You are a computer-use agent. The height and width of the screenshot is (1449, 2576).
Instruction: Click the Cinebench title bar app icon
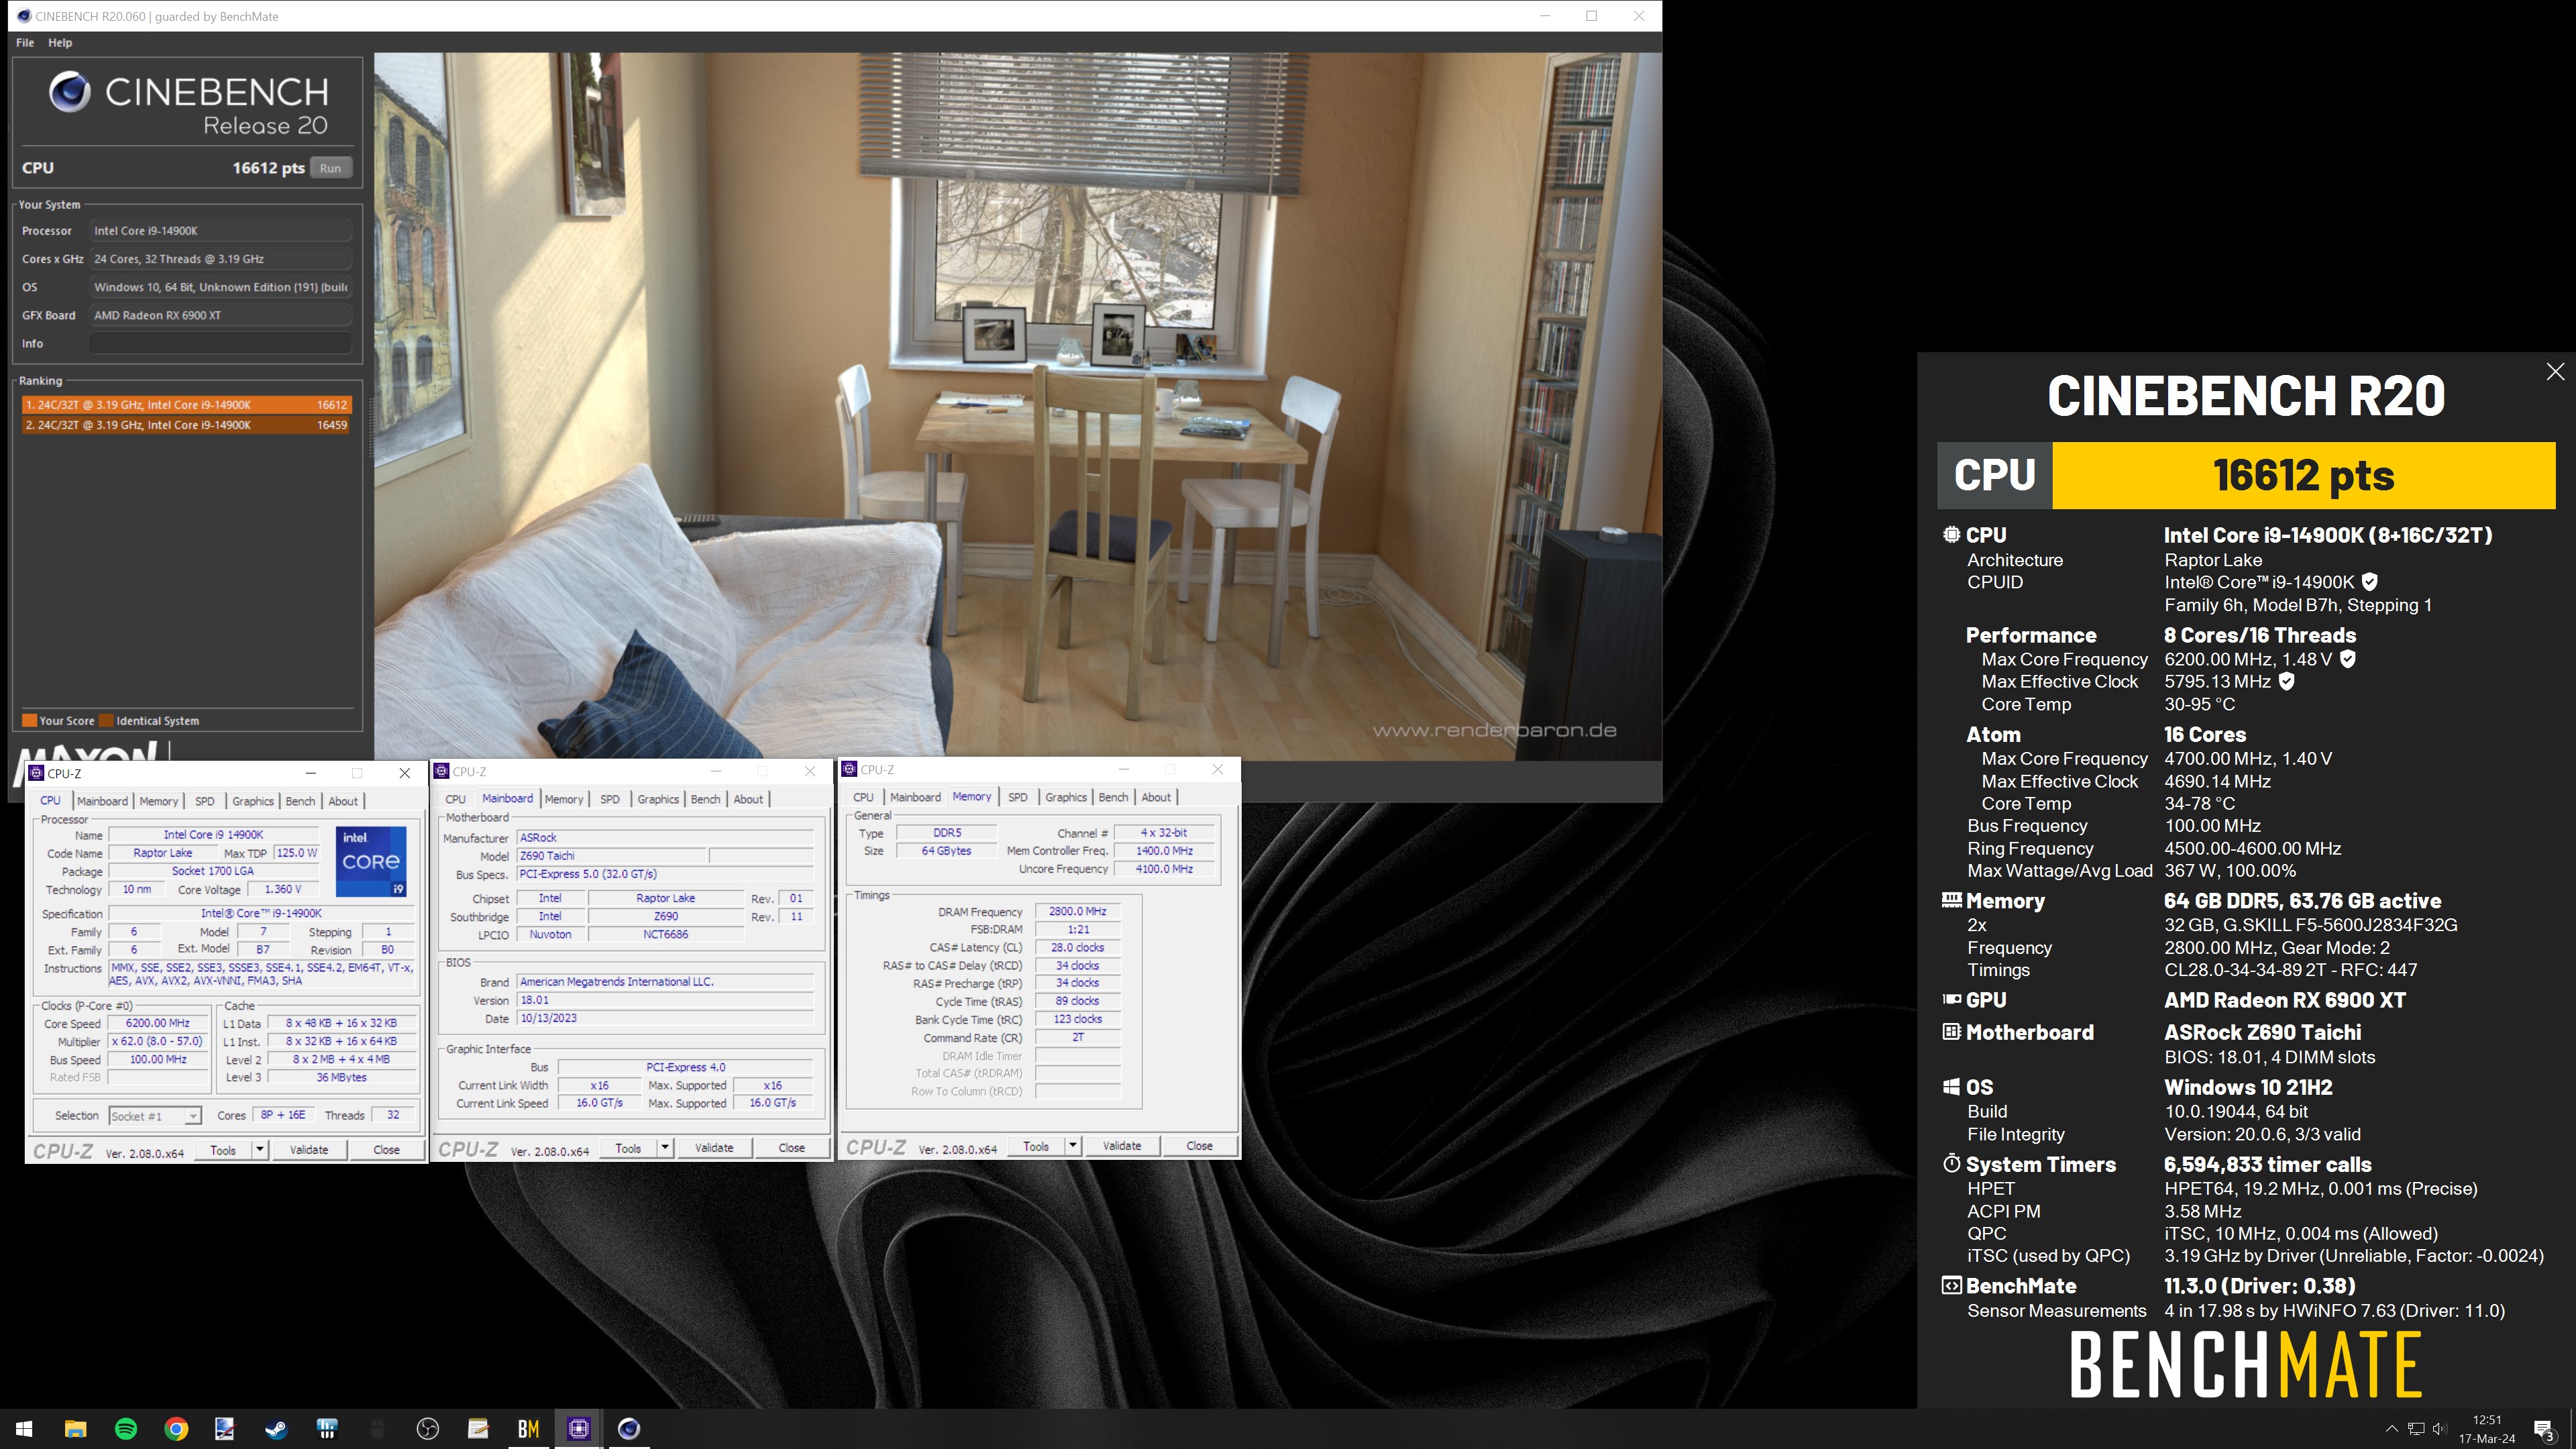pos(24,16)
